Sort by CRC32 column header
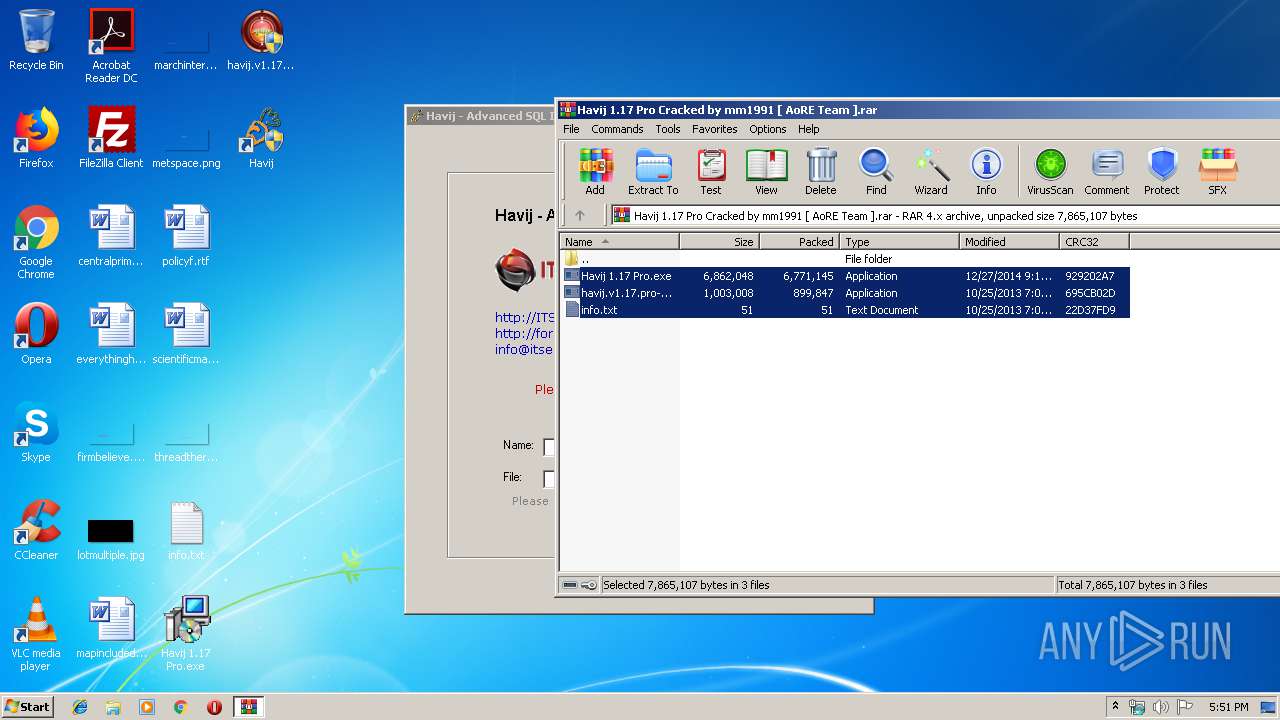The height and width of the screenshot is (720, 1280). (1095, 242)
